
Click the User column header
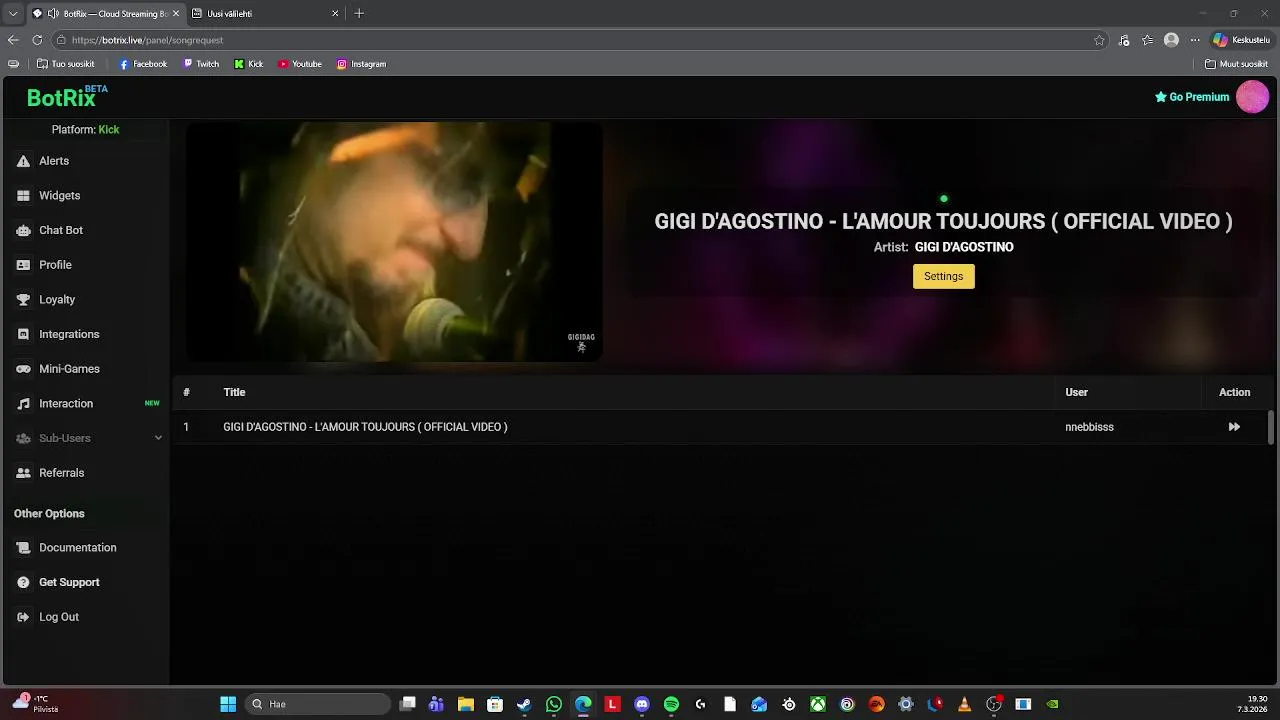[1076, 393]
